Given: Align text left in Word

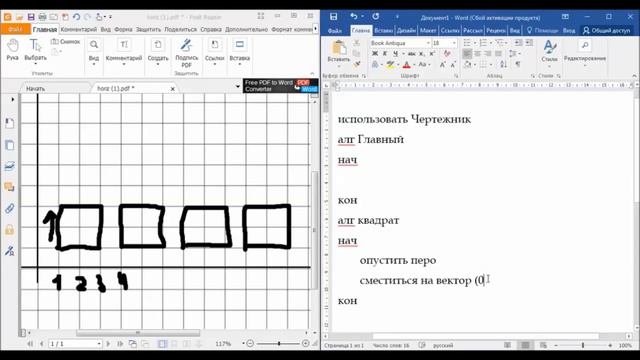Looking at the screenshot, I should 467,53.
